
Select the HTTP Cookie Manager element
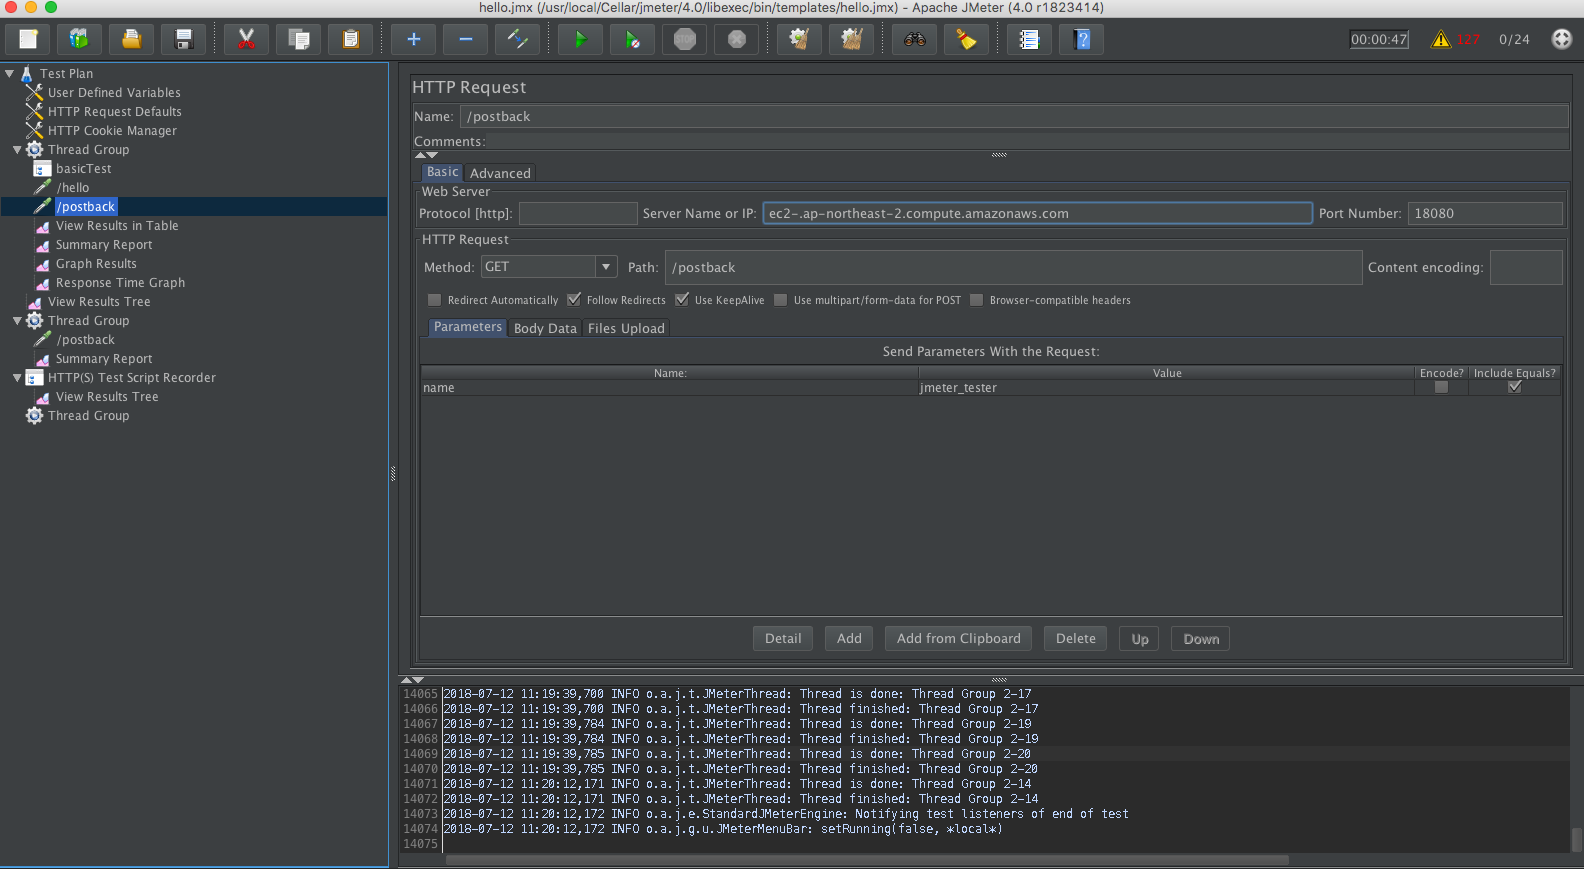pyautogui.click(x=112, y=131)
